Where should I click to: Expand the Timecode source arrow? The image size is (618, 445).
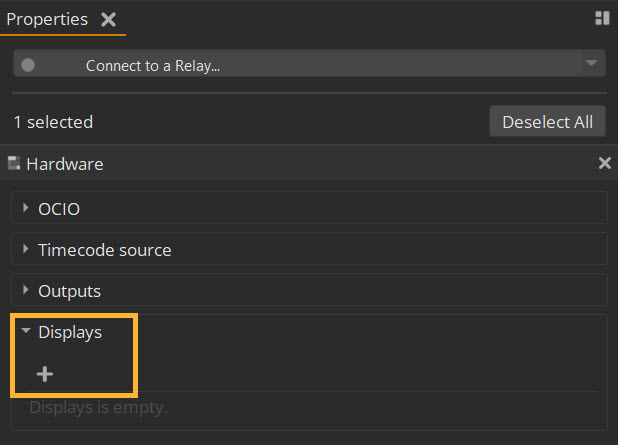(25, 249)
